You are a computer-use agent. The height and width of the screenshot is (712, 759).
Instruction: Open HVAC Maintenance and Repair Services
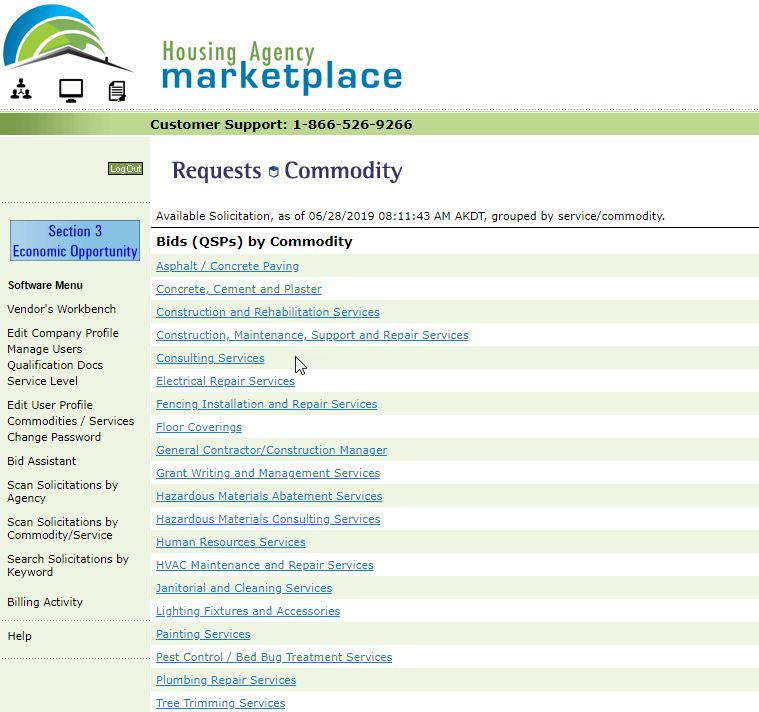pyautogui.click(x=265, y=565)
